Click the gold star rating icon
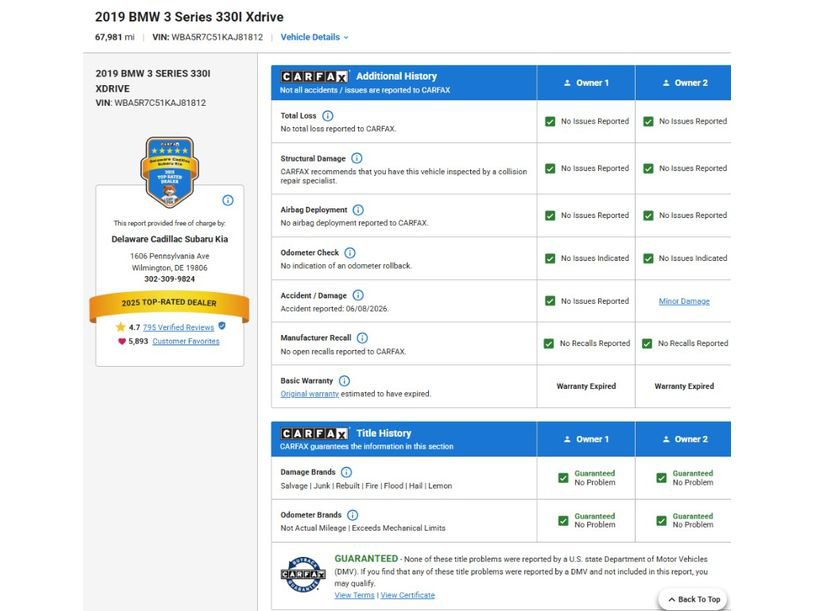This screenshot has height=611, width=815. coord(121,327)
